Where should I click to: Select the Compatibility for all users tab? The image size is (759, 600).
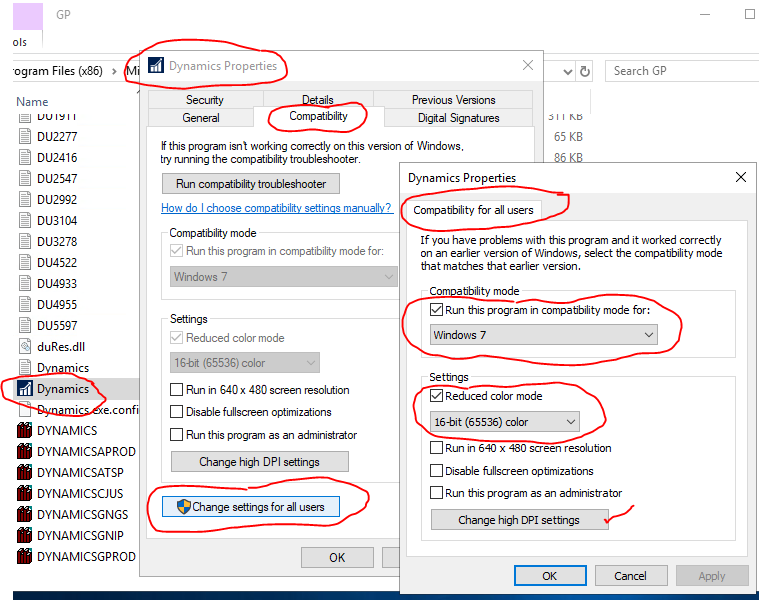click(473, 210)
